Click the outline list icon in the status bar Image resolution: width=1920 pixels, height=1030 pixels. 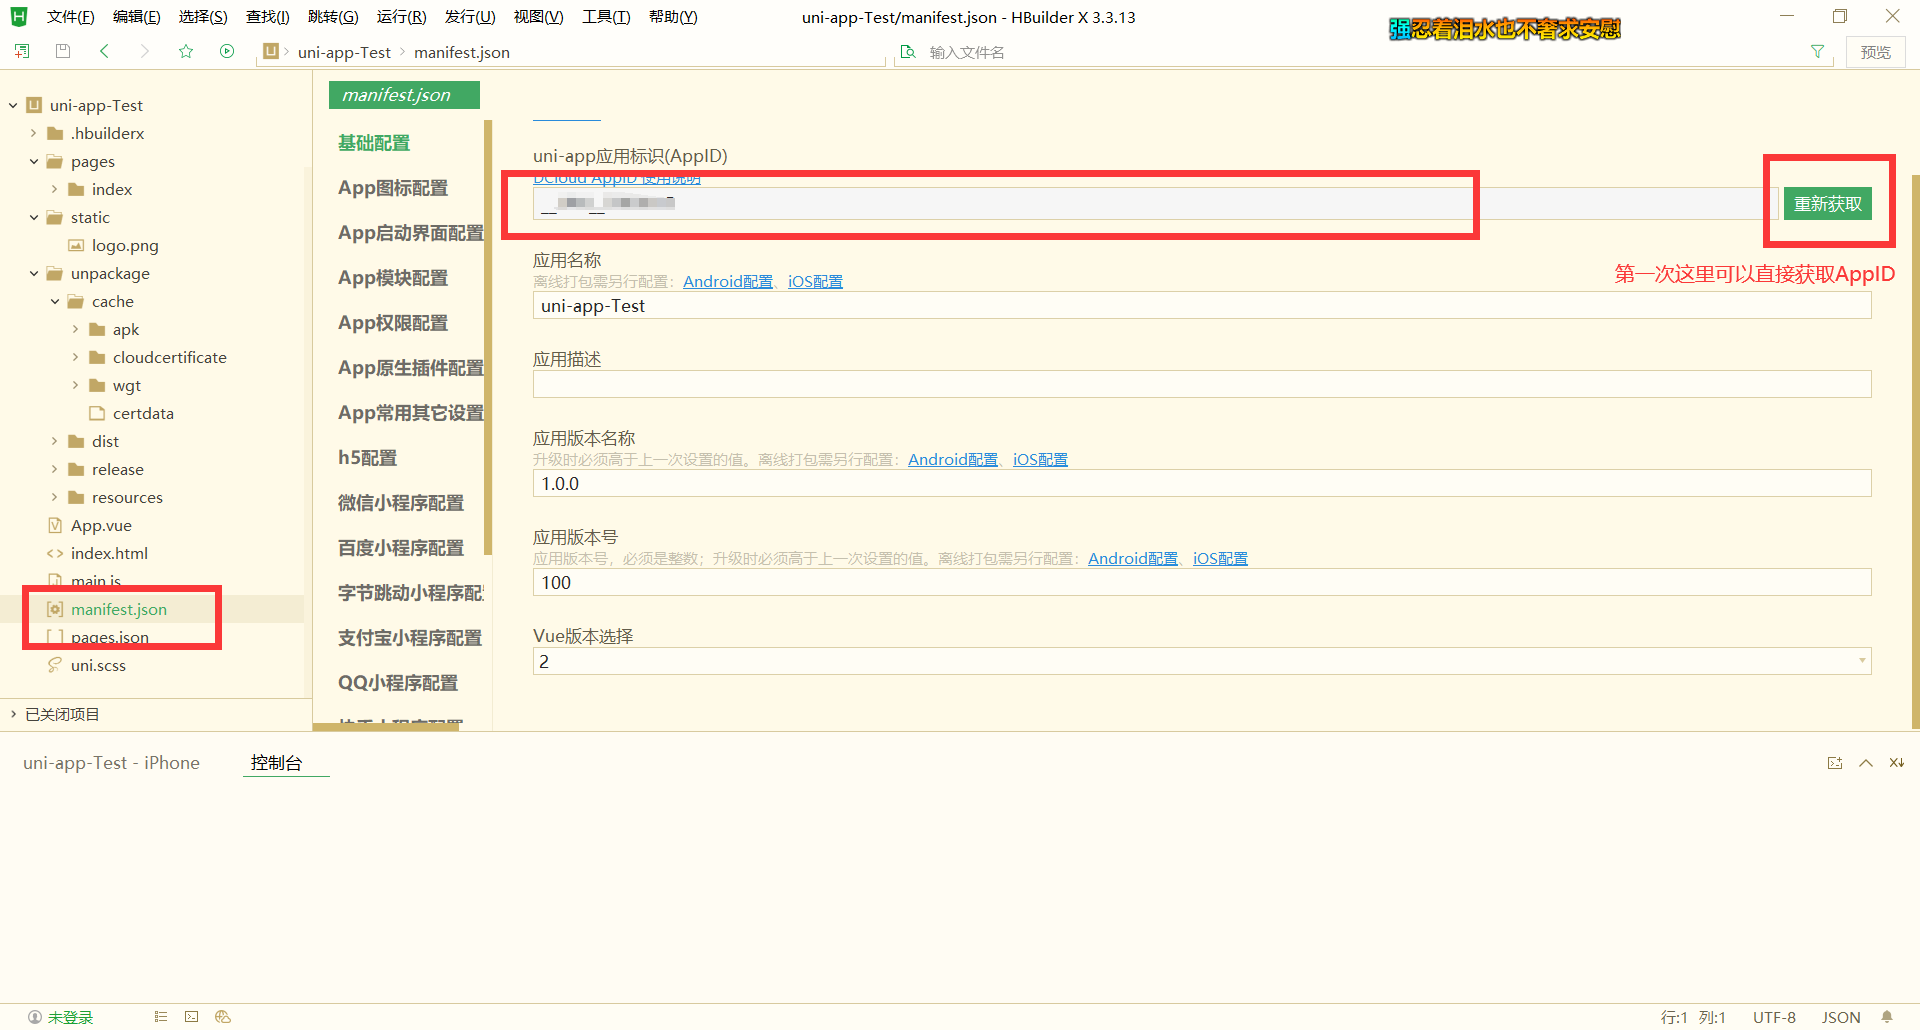tap(160, 1016)
